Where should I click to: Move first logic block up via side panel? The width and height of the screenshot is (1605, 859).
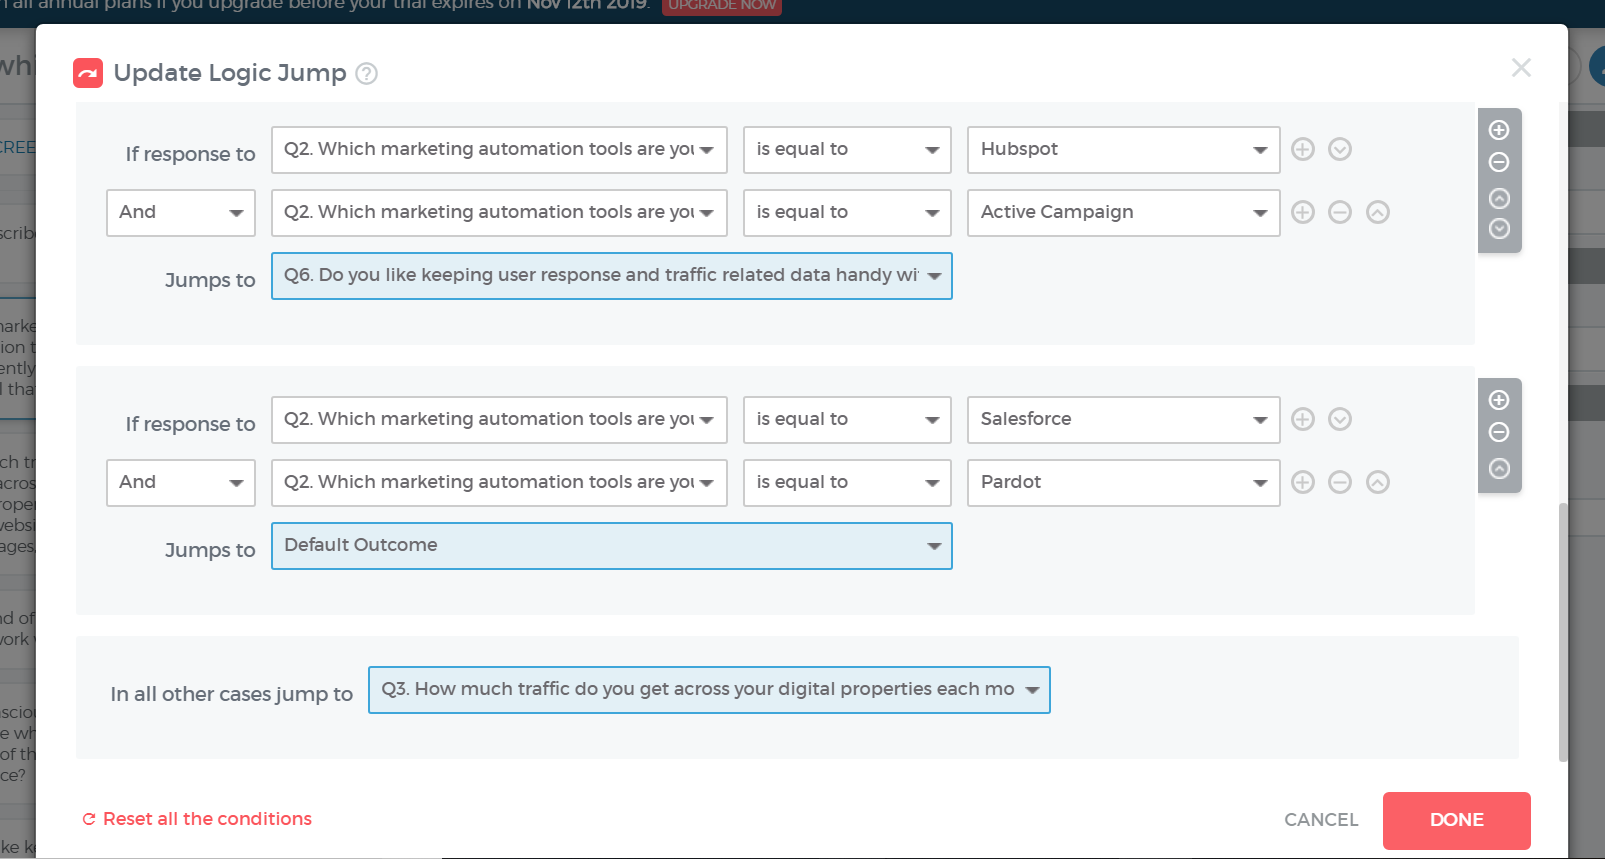click(1499, 198)
